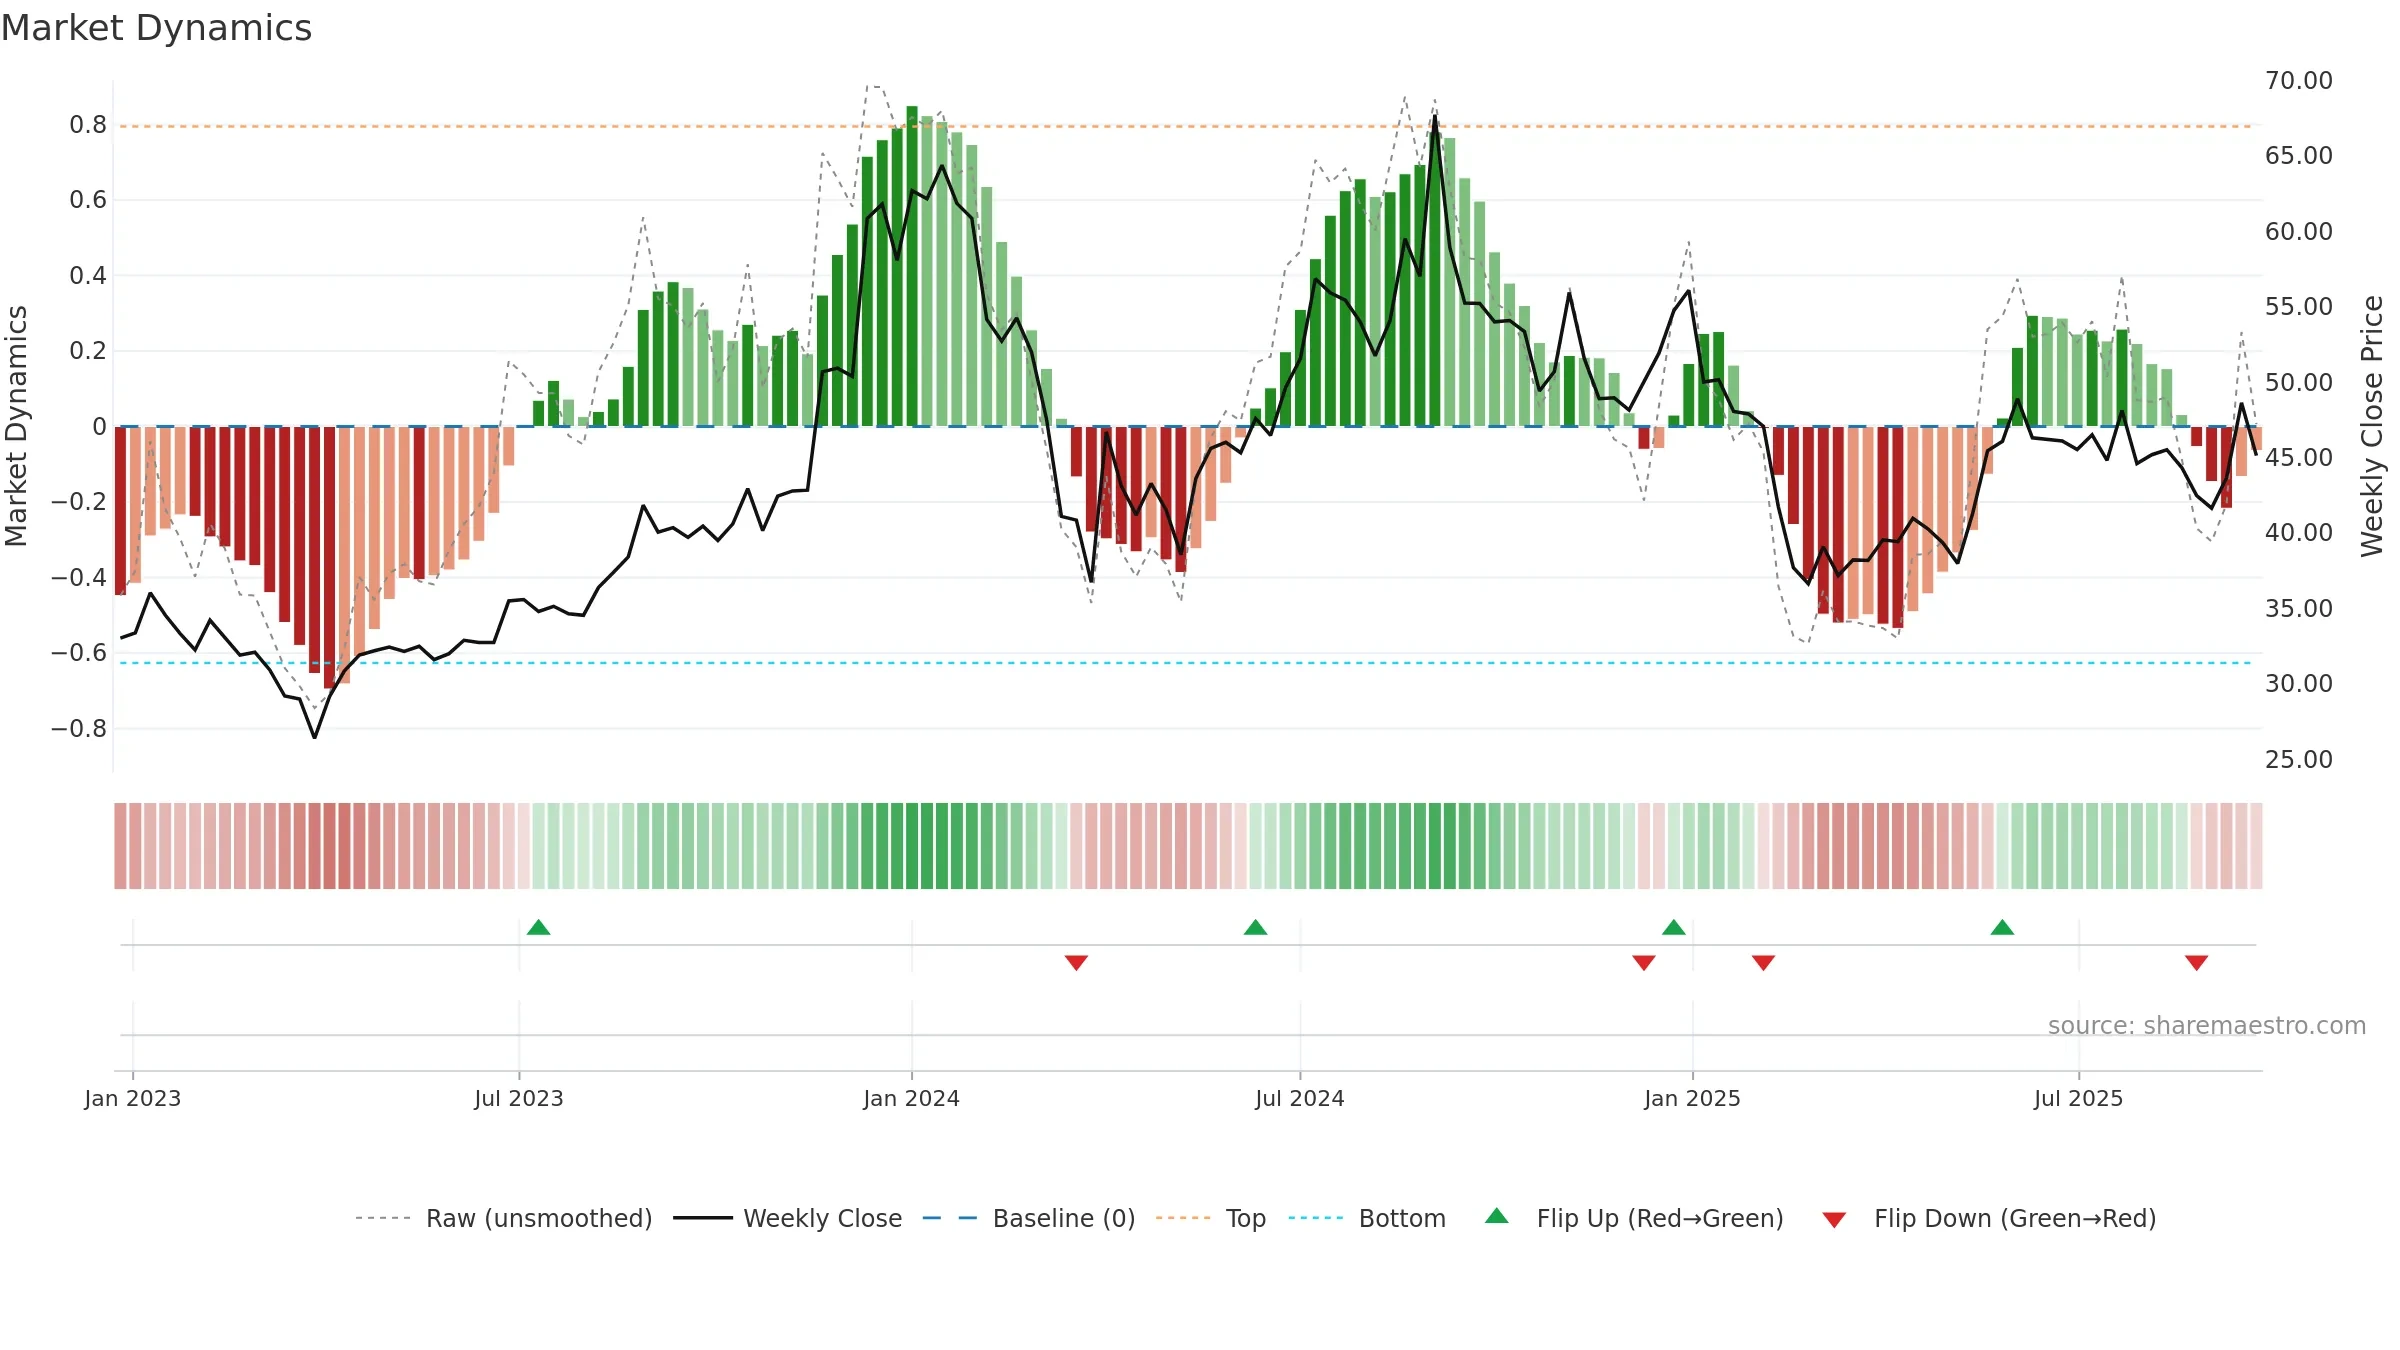Click the green Flip Up legend triangle icon
Viewport: 2400px width, 1350px height.
click(x=1497, y=1216)
